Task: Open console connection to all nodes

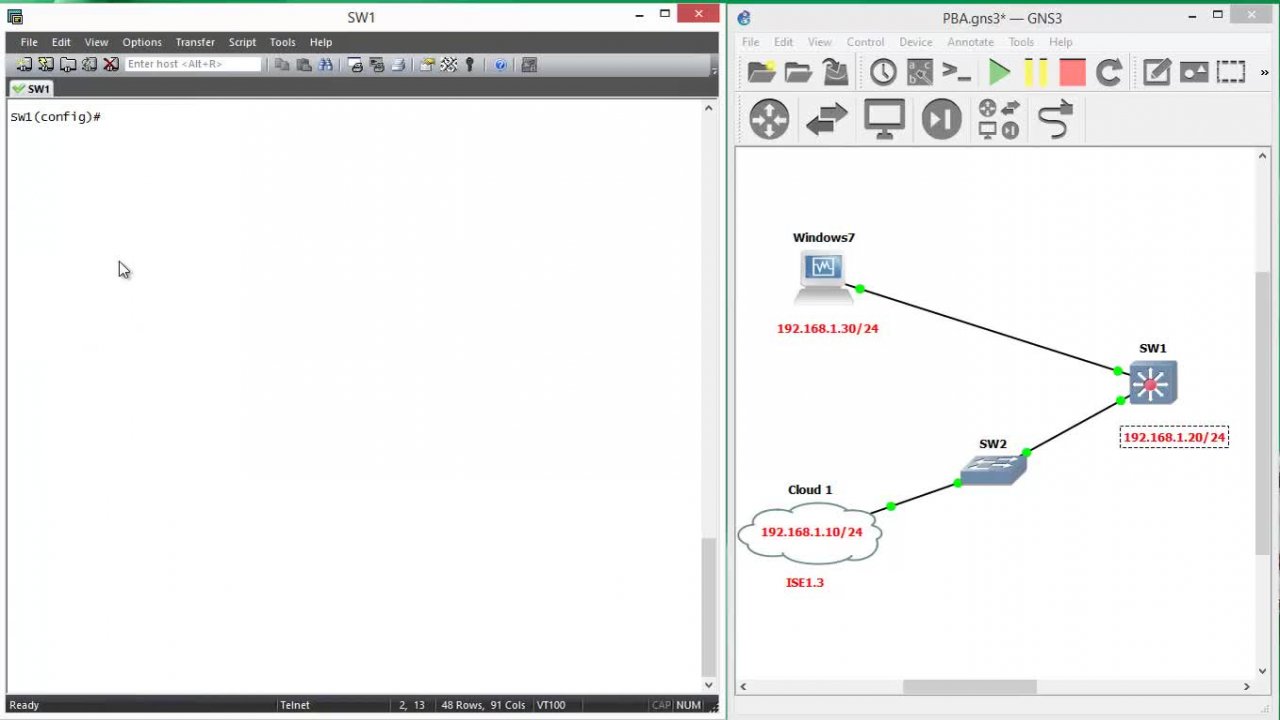Action: (x=957, y=72)
